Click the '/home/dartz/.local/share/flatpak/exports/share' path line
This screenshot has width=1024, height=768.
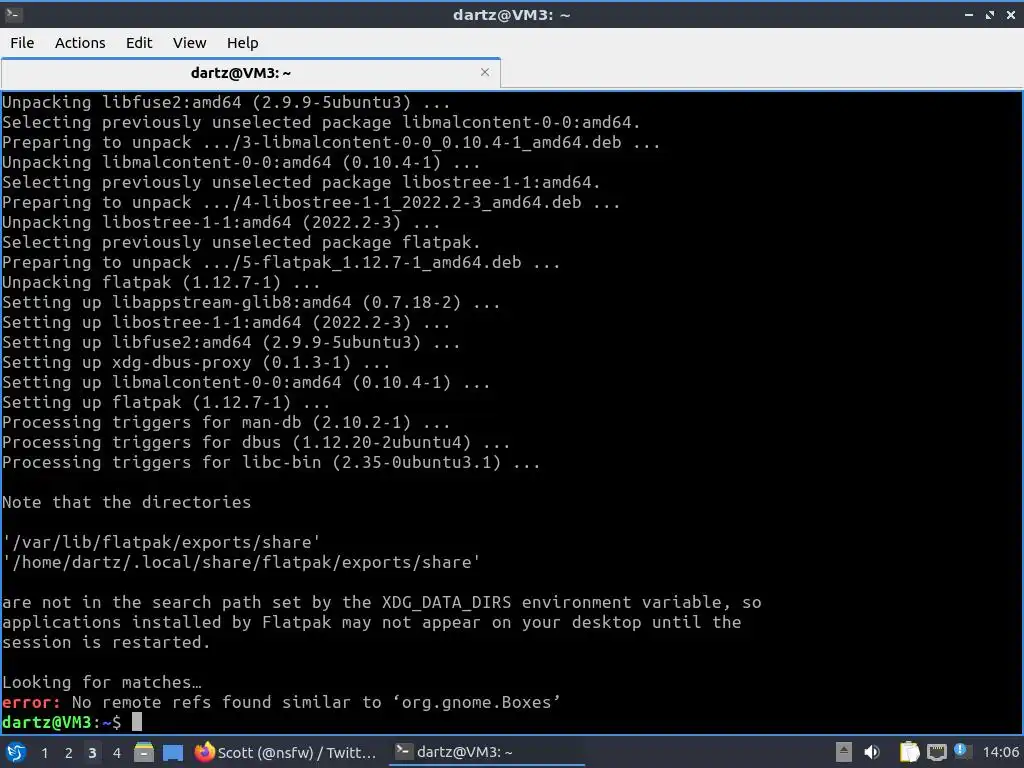[x=241, y=562]
